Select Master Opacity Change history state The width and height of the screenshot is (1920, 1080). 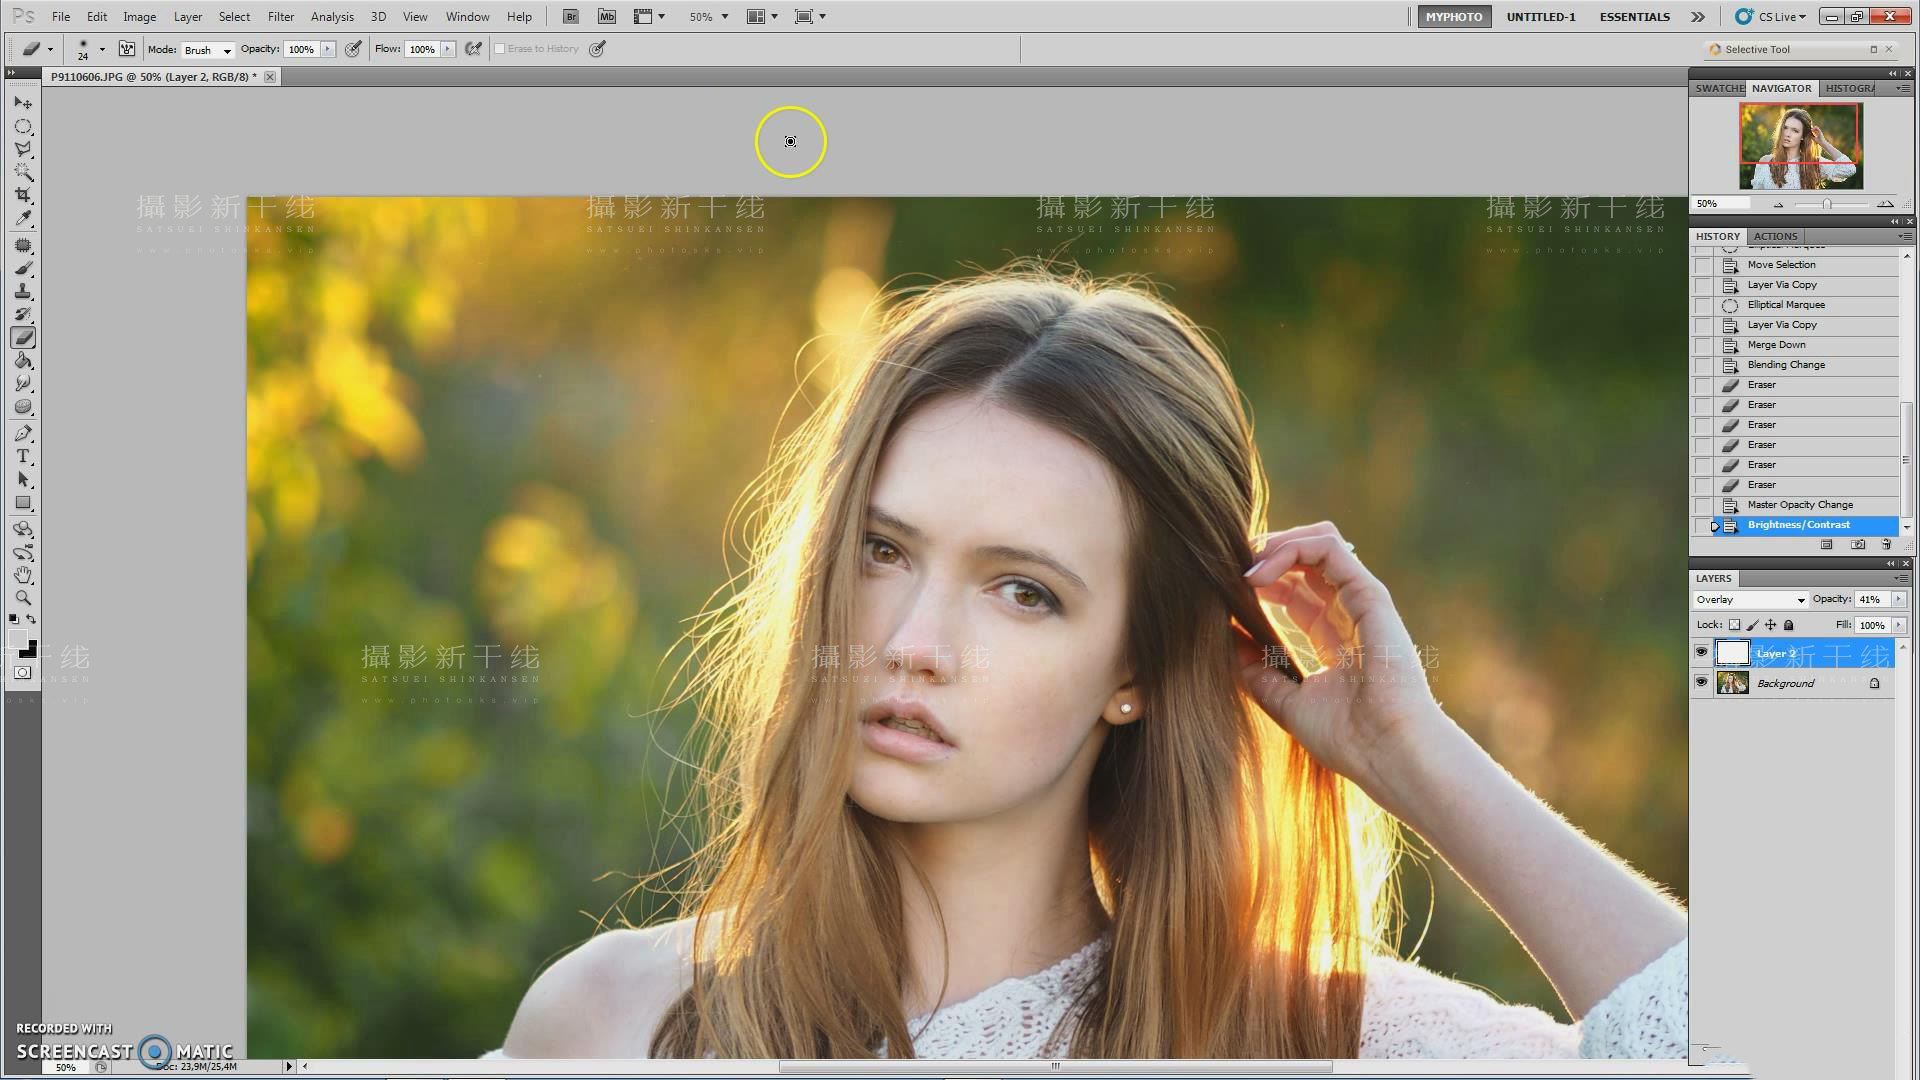(x=1799, y=505)
